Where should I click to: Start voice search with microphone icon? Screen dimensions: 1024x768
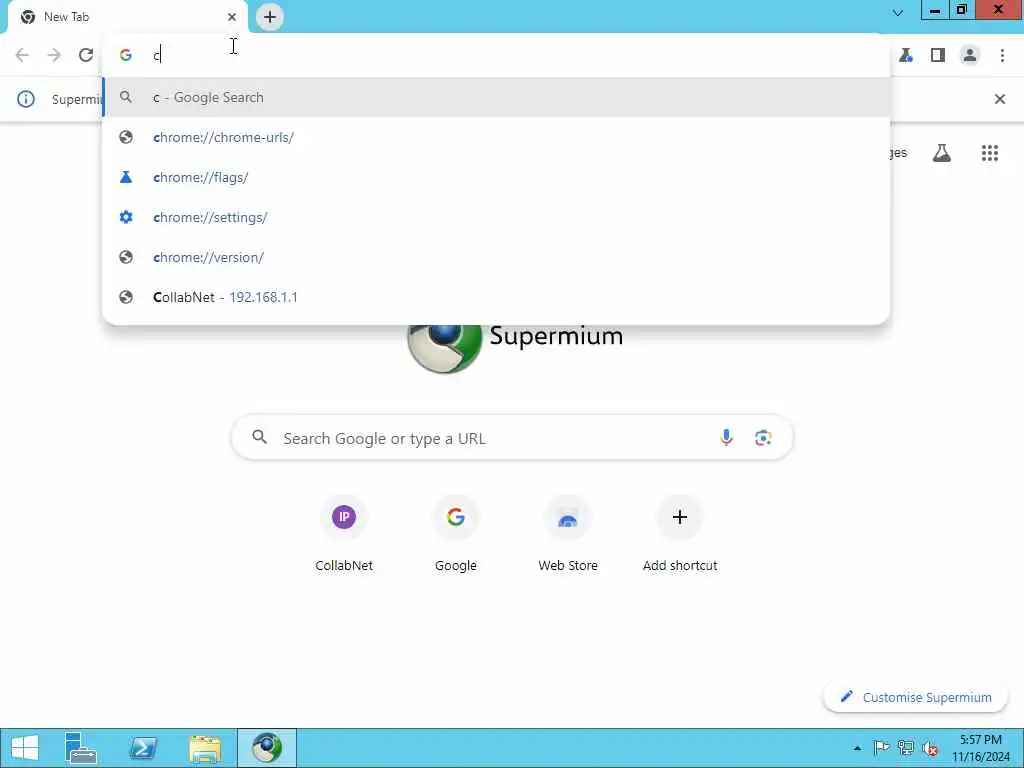pos(726,438)
